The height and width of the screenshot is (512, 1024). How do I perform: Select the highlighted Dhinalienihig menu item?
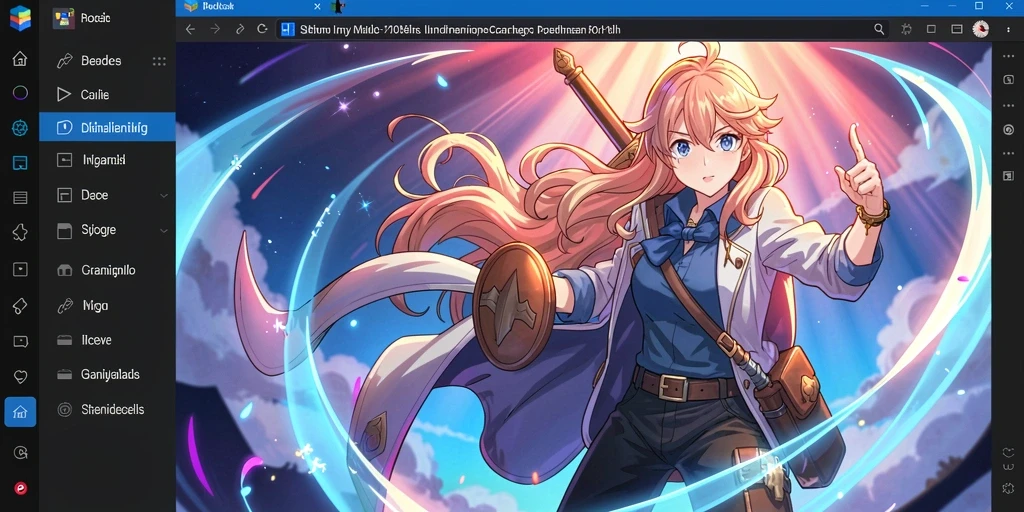coord(107,127)
